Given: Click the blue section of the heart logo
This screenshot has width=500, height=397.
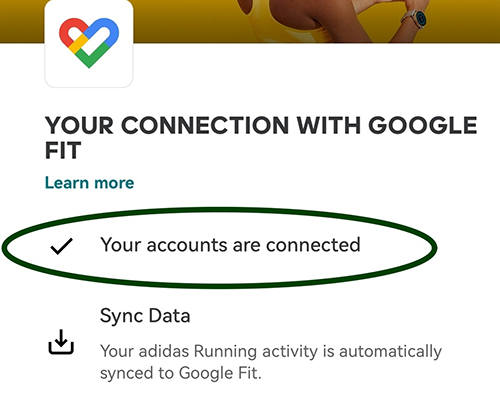Looking at the screenshot, I should click(x=106, y=30).
